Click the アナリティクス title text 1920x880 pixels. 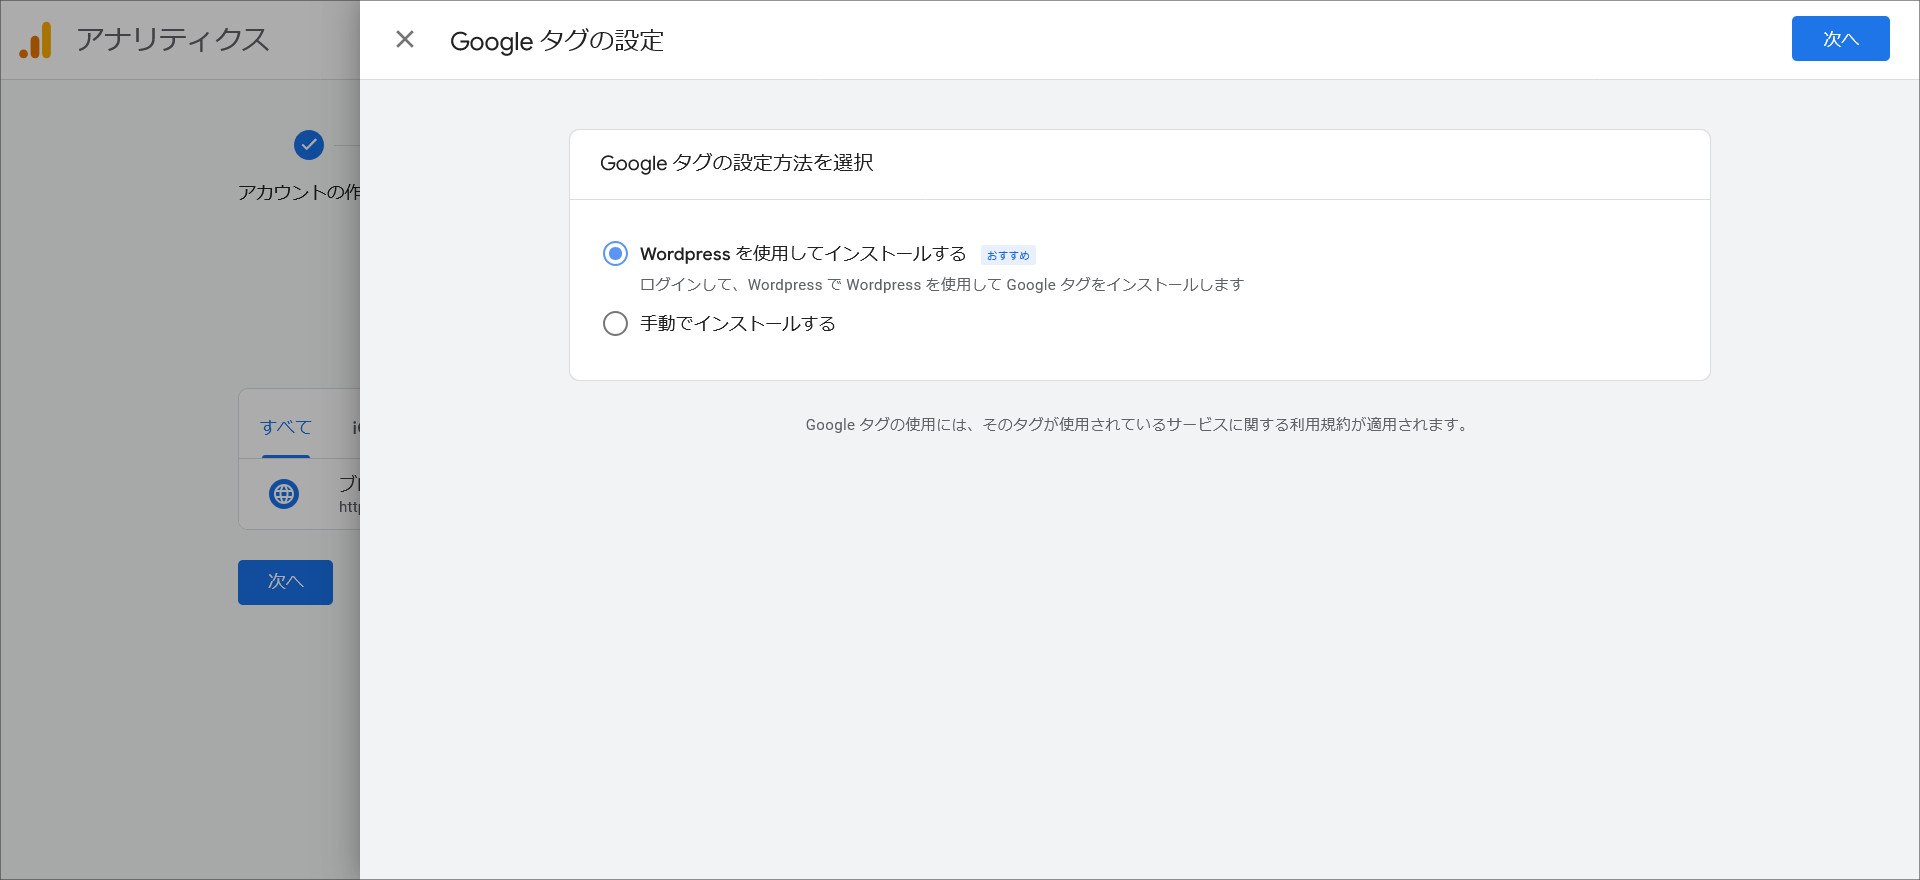point(173,40)
